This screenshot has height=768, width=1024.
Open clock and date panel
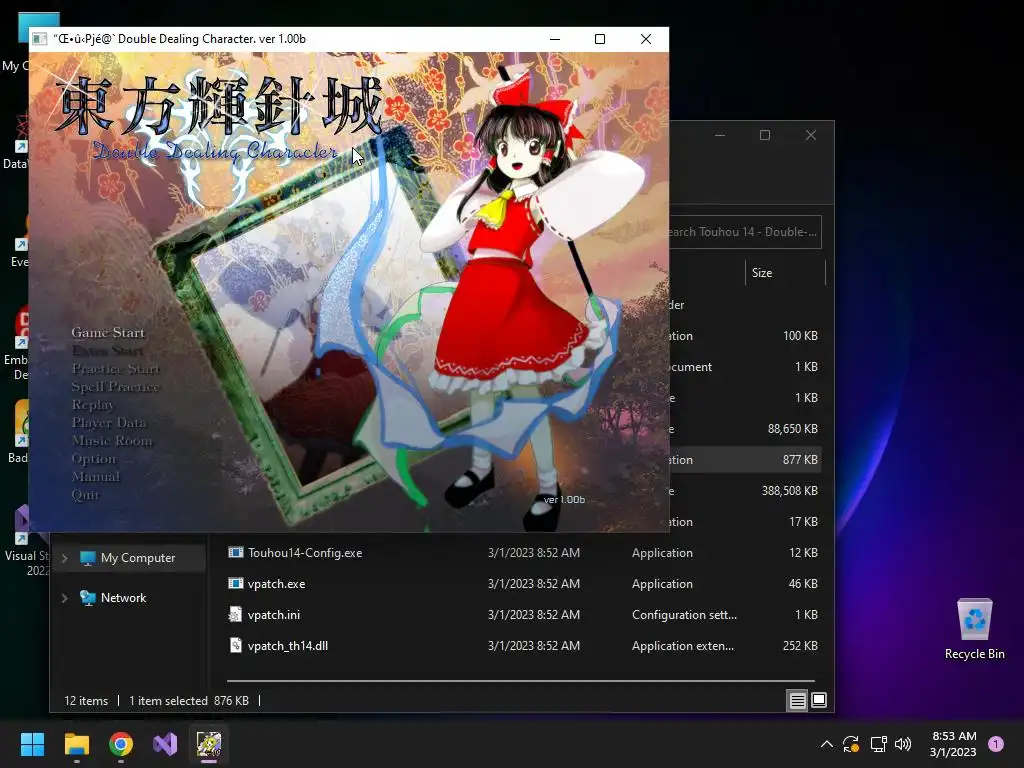(953, 744)
